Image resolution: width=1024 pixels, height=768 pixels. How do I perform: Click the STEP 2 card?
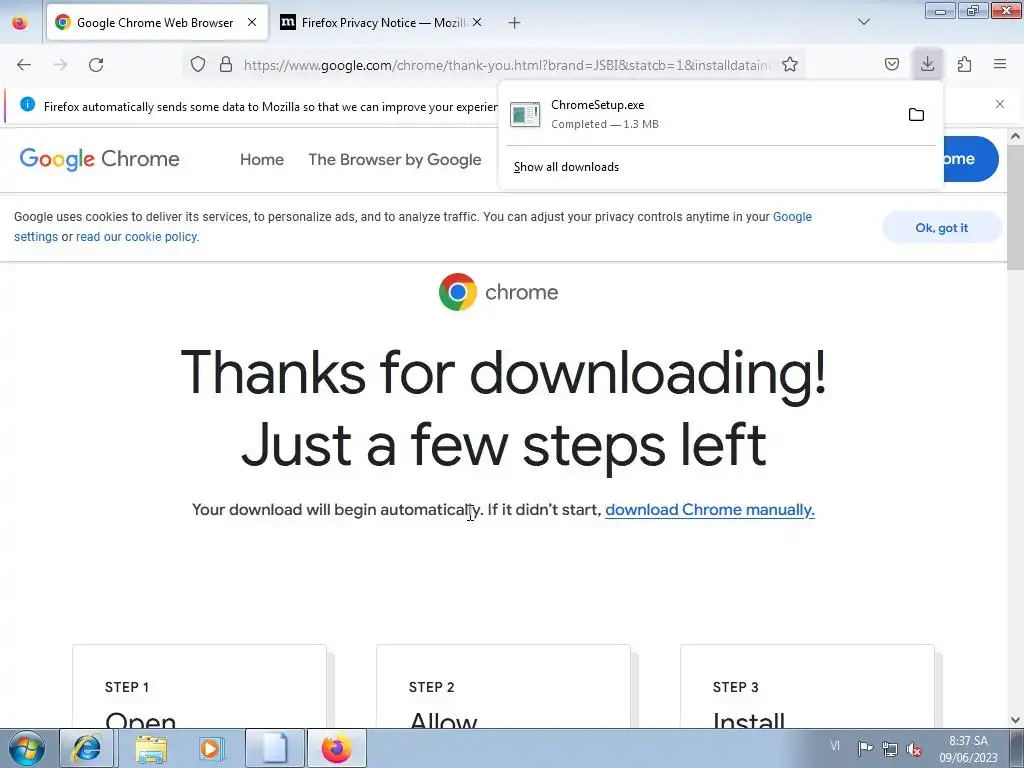pyautogui.click(x=503, y=686)
